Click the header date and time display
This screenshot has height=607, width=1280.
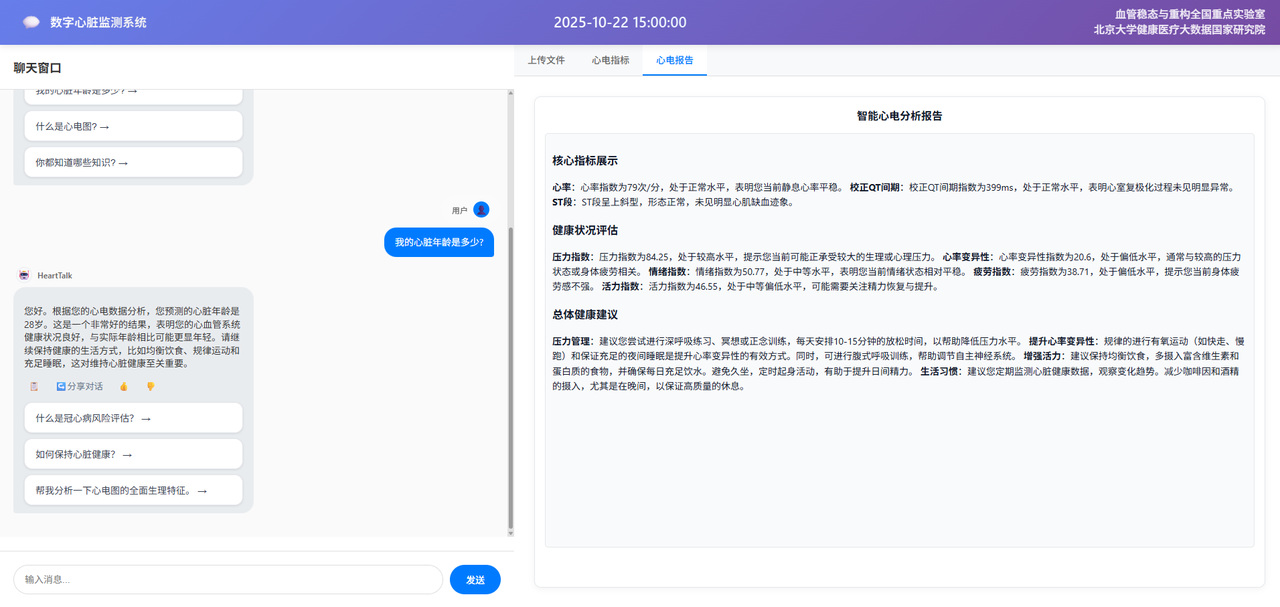point(620,22)
